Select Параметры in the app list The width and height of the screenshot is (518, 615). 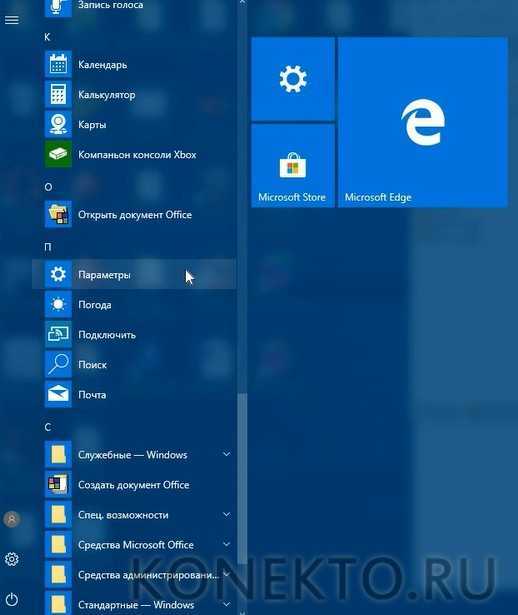click(134, 274)
